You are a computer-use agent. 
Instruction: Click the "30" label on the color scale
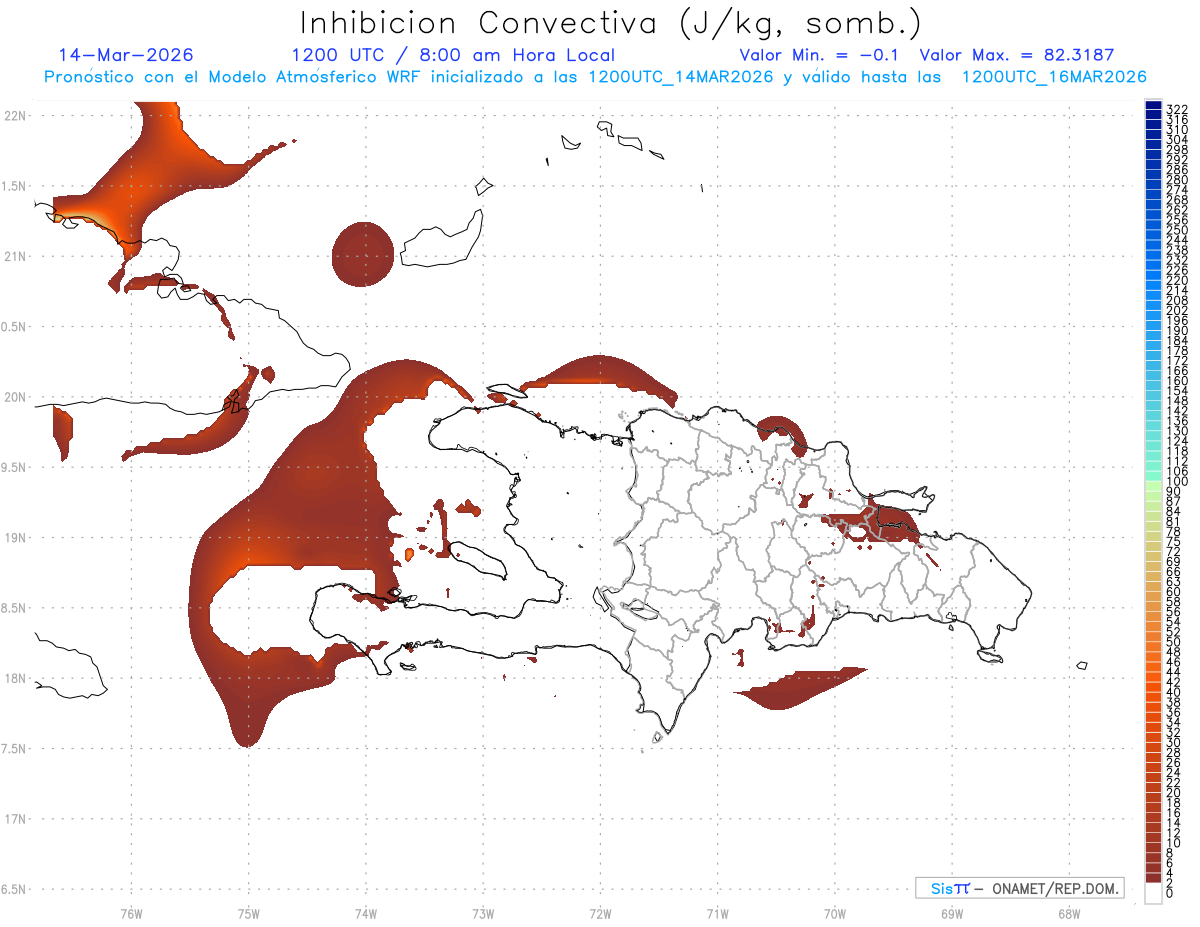(x=1173, y=742)
